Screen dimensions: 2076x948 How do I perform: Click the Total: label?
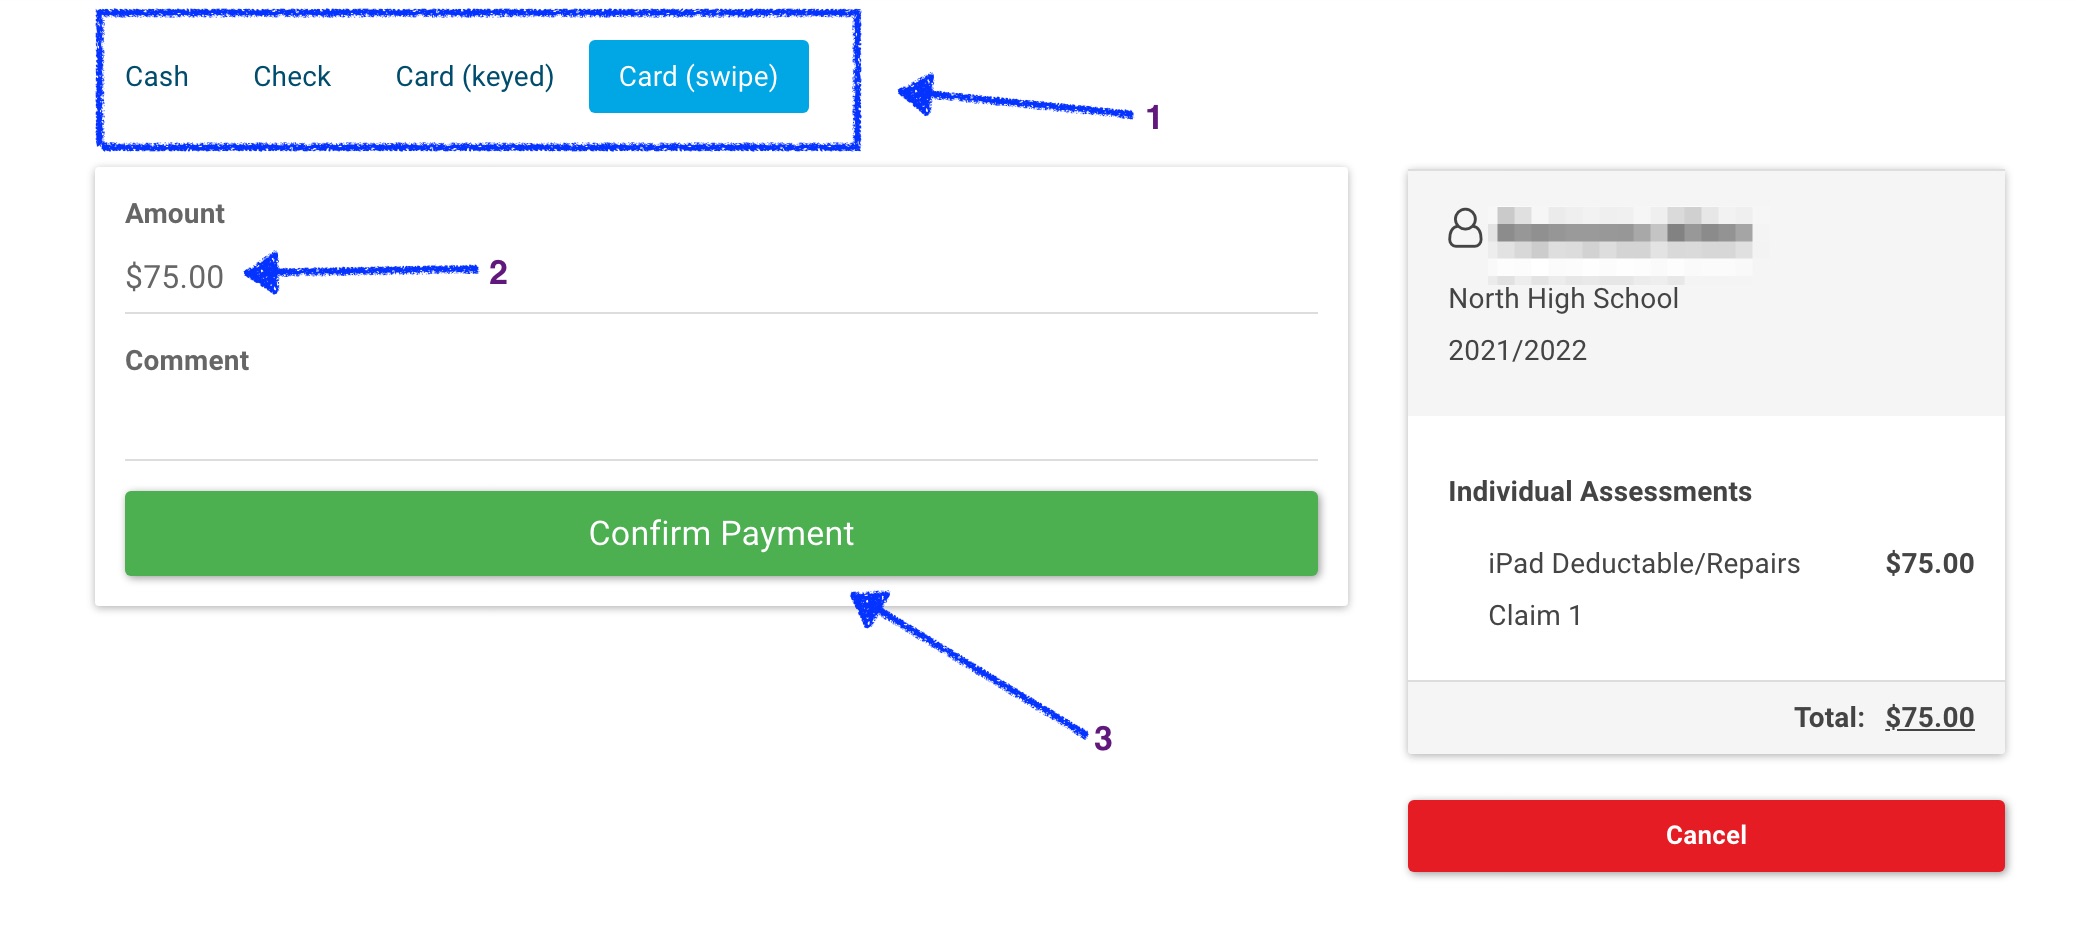(1829, 718)
